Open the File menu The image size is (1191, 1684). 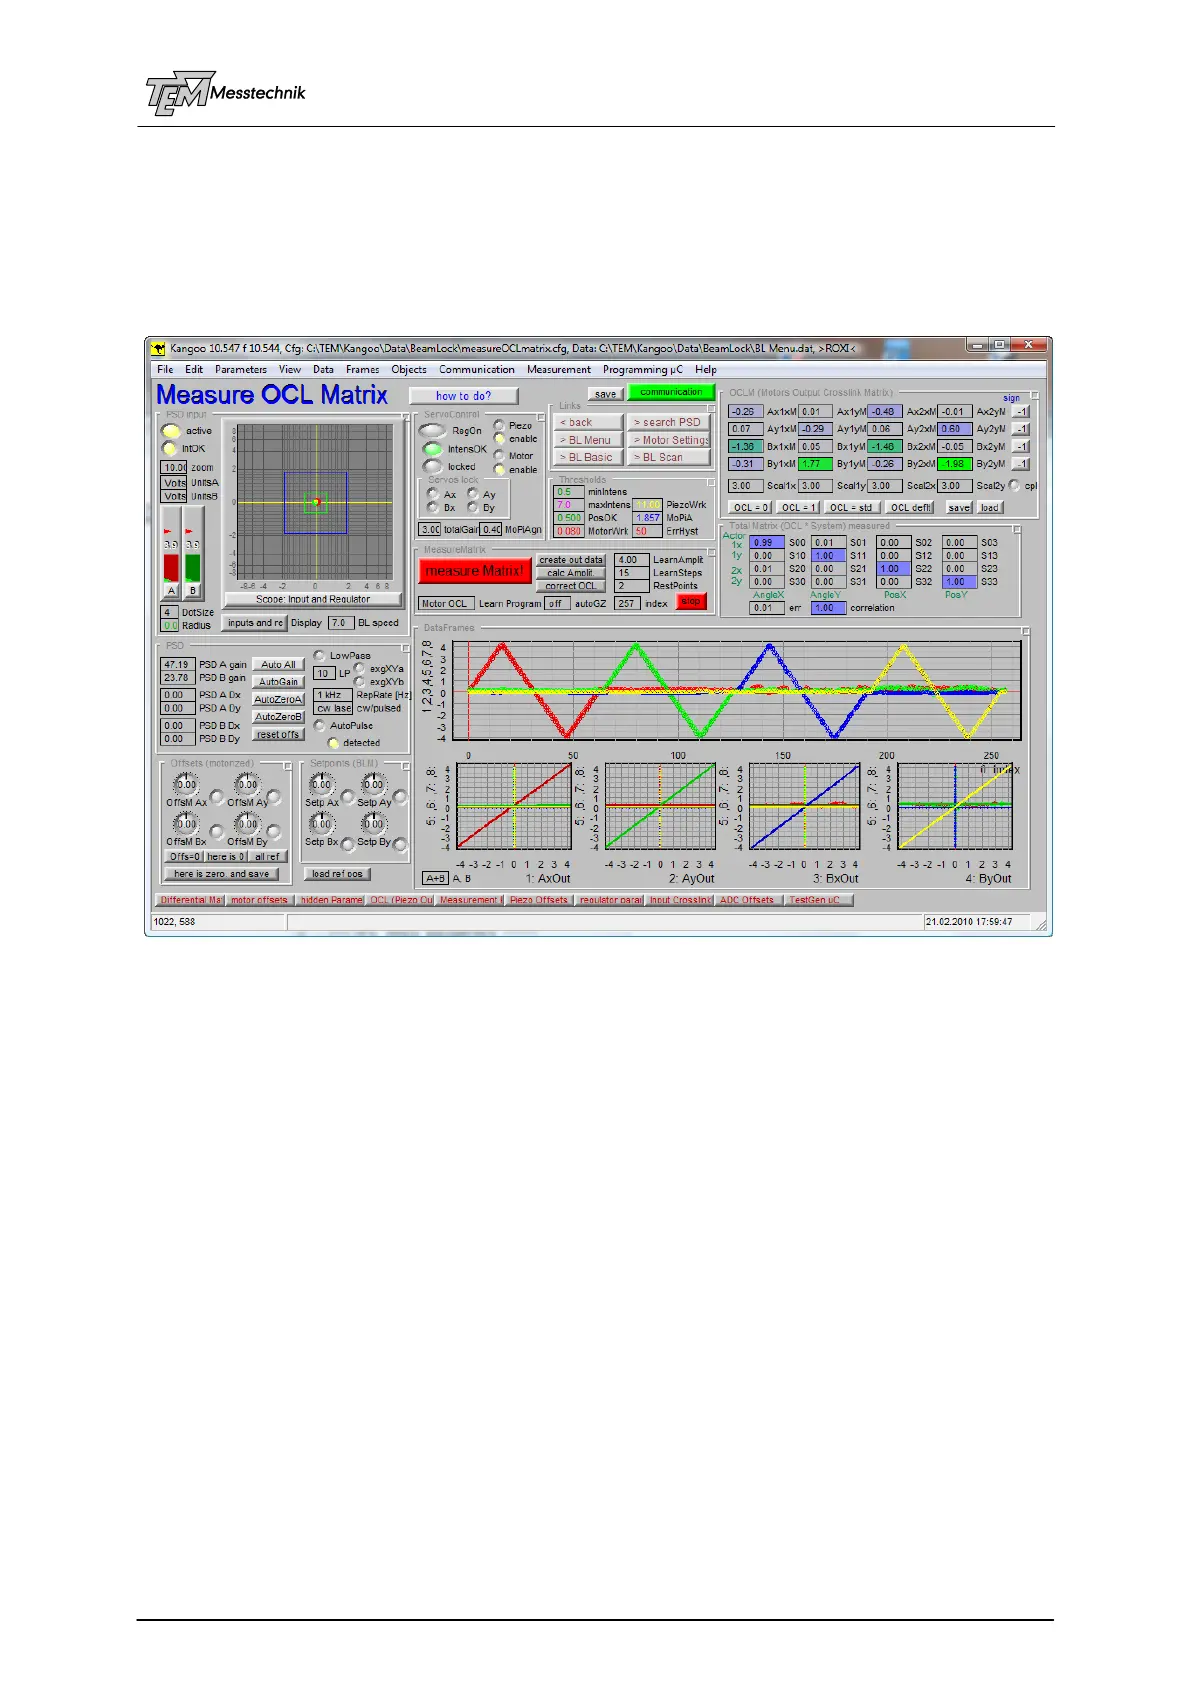coord(165,369)
